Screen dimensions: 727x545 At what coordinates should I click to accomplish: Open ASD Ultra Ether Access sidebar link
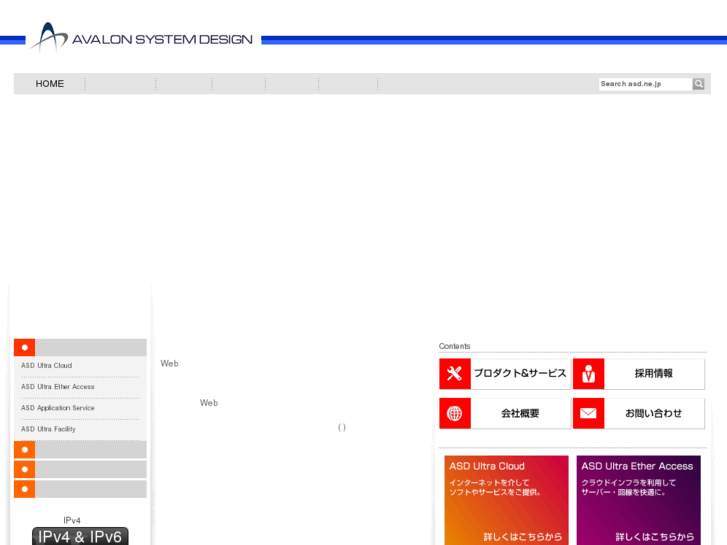coord(57,387)
